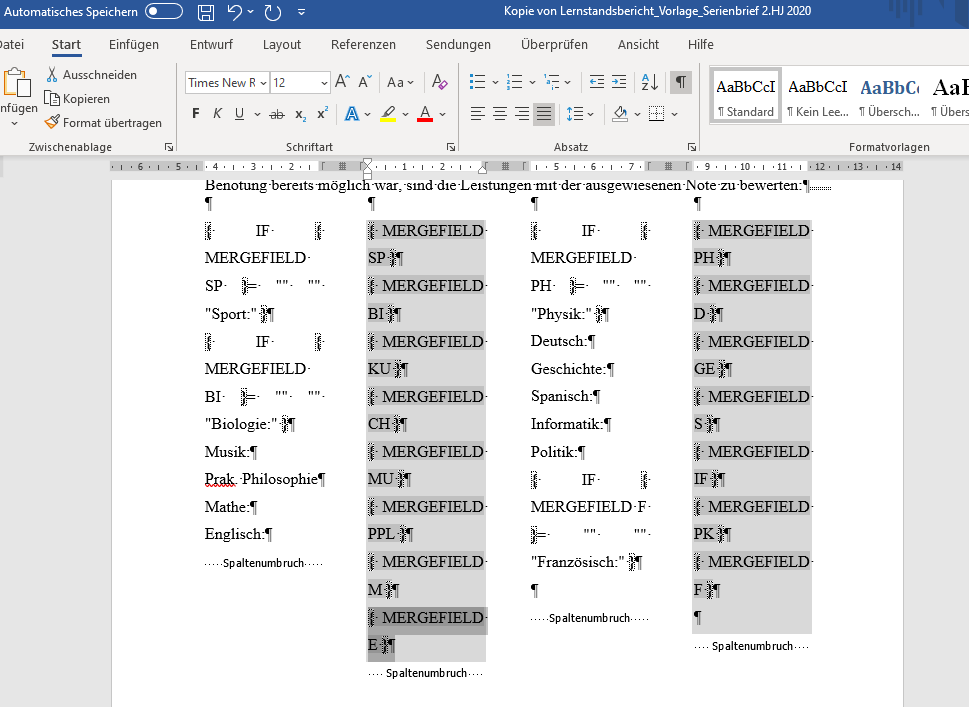Click the Save icon in title bar
Image resolution: width=969 pixels, height=707 pixels.
click(x=206, y=12)
